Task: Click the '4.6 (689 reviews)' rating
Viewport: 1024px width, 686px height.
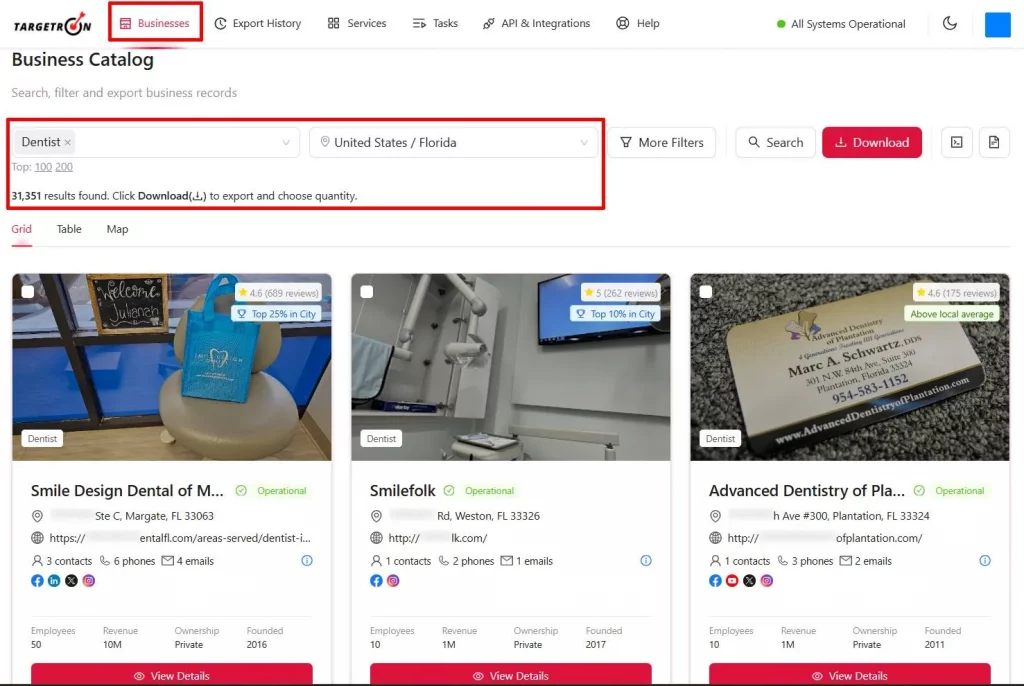Action: click(x=278, y=293)
